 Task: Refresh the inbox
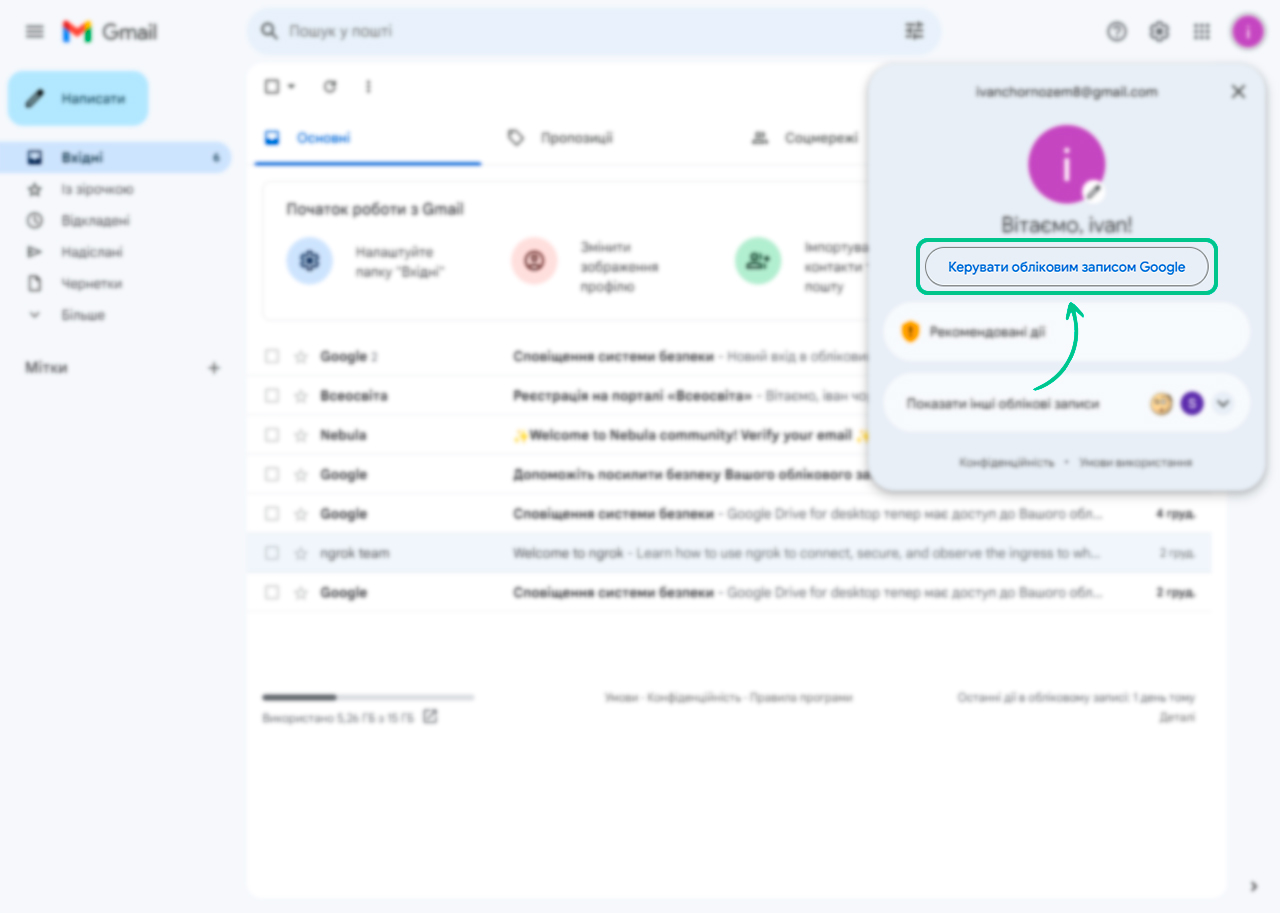coord(330,87)
